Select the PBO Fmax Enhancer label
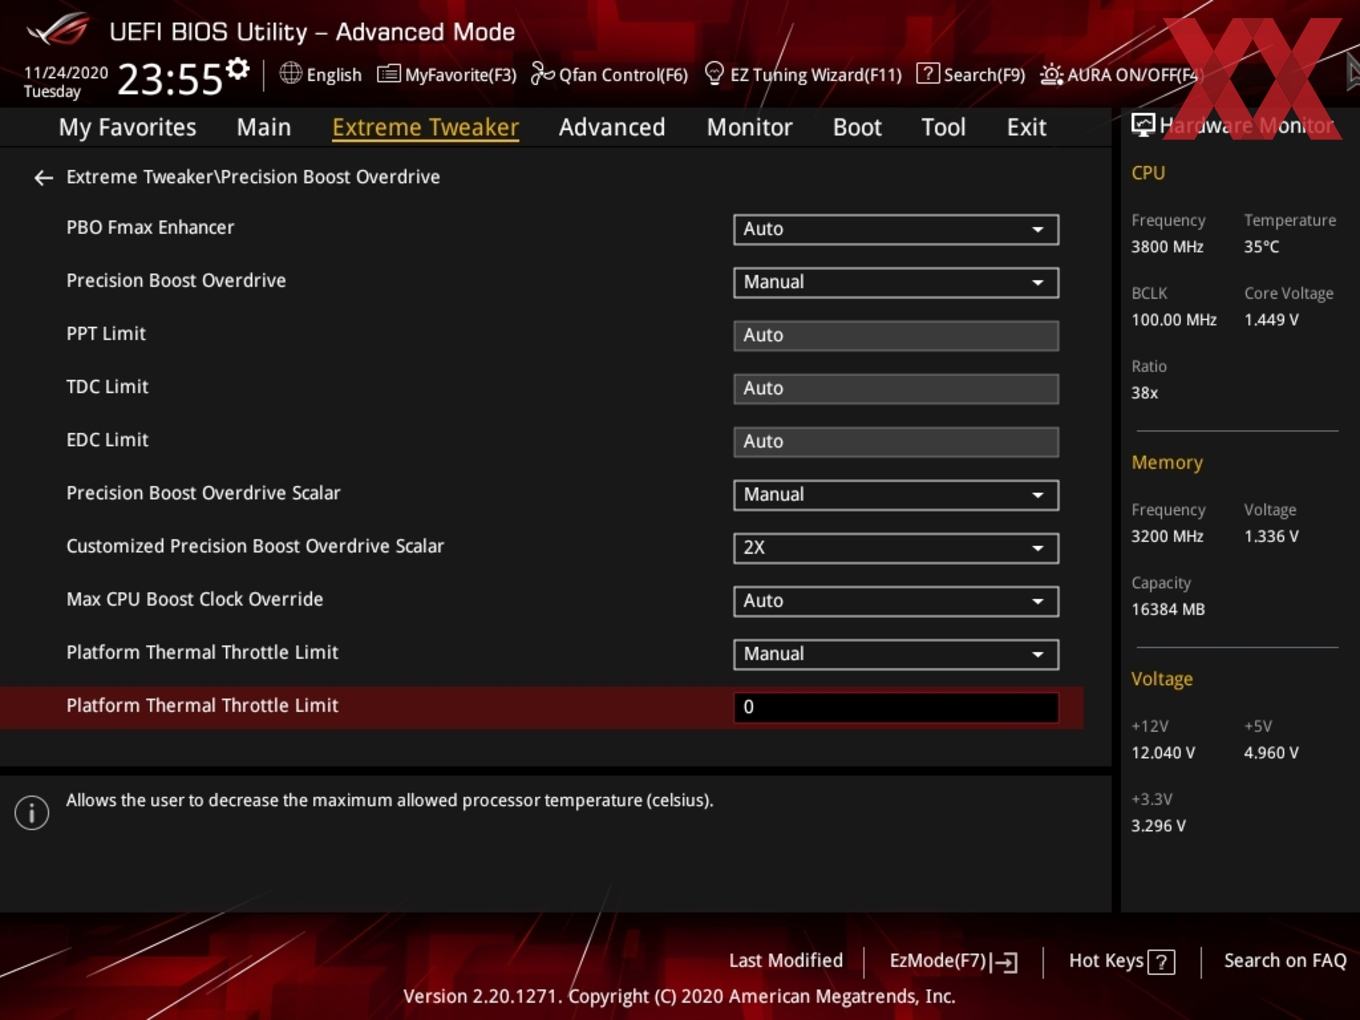This screenshot has height=1020, width=1360. click(x=150, y=227)
